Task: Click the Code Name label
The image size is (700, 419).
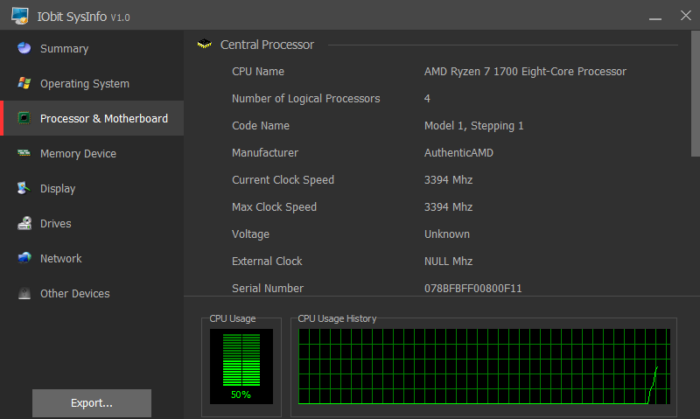Action: pos(261,126)
